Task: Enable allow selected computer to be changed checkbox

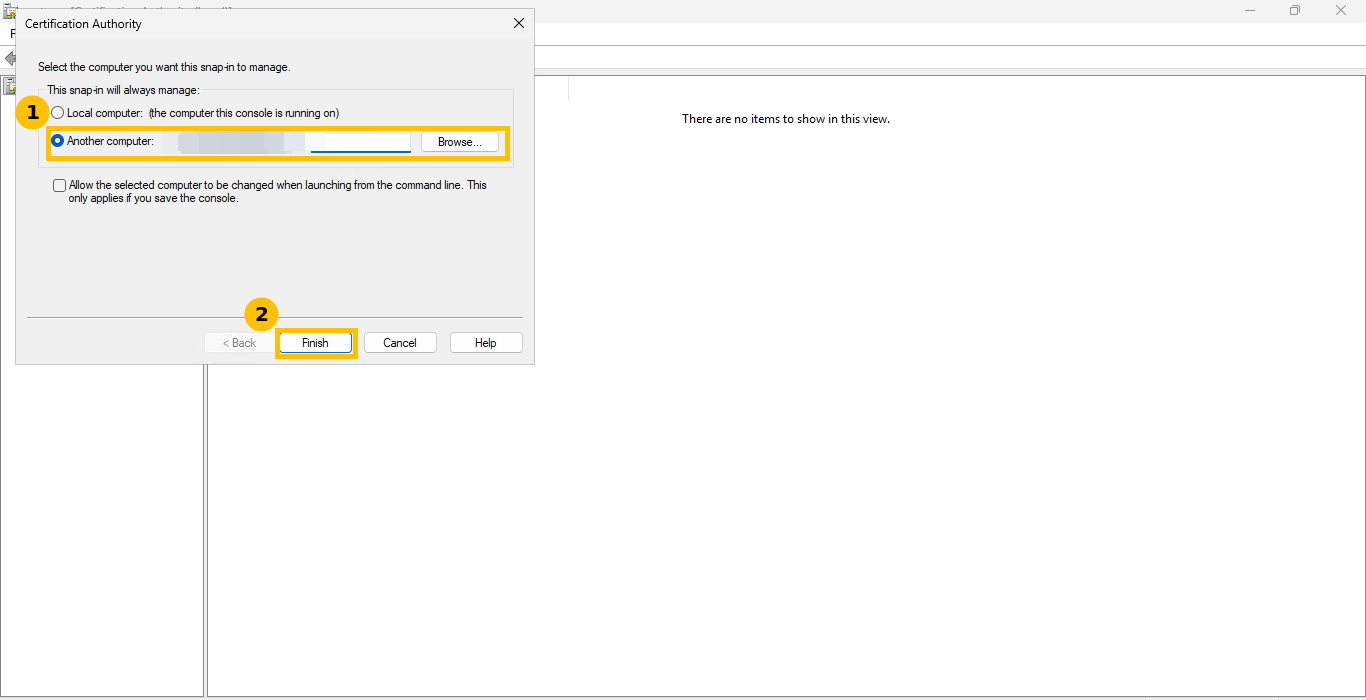Action: 59,185
